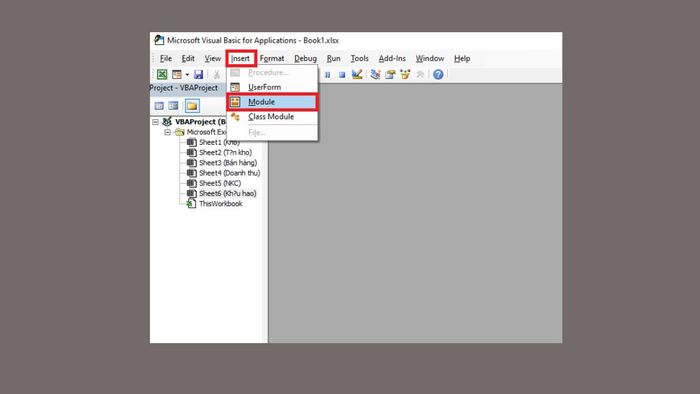Viewport: 700px width, 394px height.
Task: Choose UserForm from the Insert menu
Action: click(272, 87)
